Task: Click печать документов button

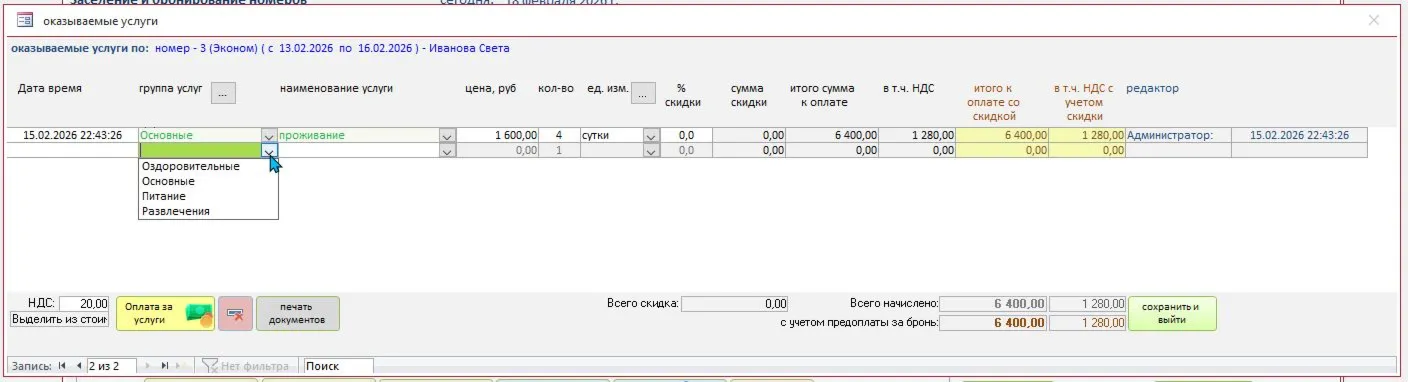Action: (x=298, y=313)
